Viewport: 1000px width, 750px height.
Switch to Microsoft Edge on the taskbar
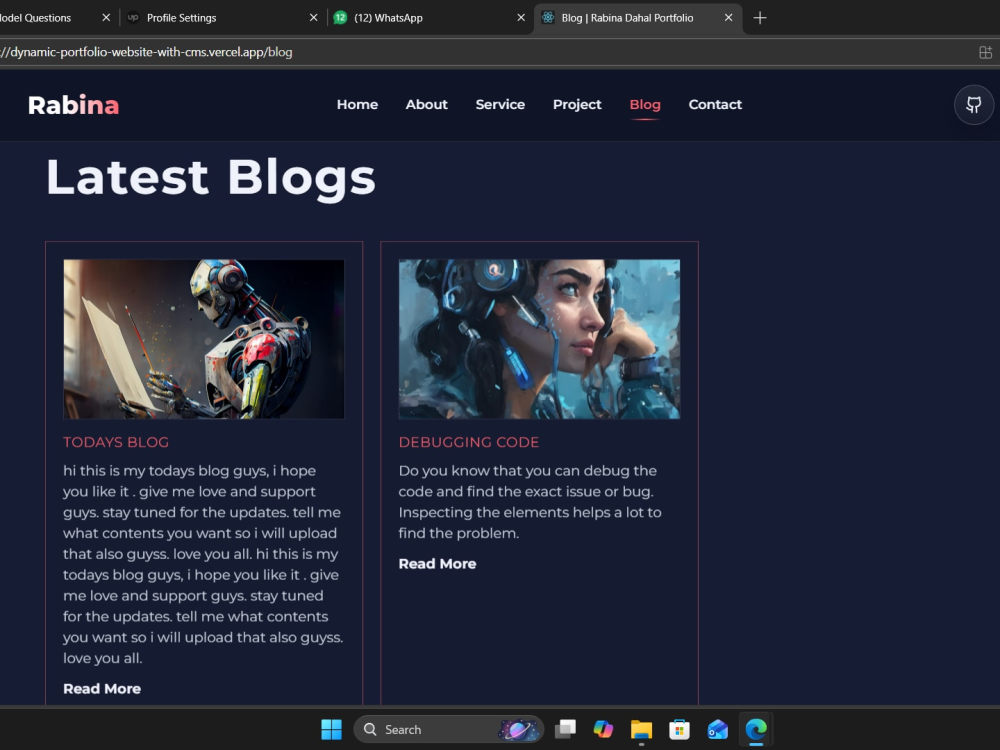[x=756, y=729]
